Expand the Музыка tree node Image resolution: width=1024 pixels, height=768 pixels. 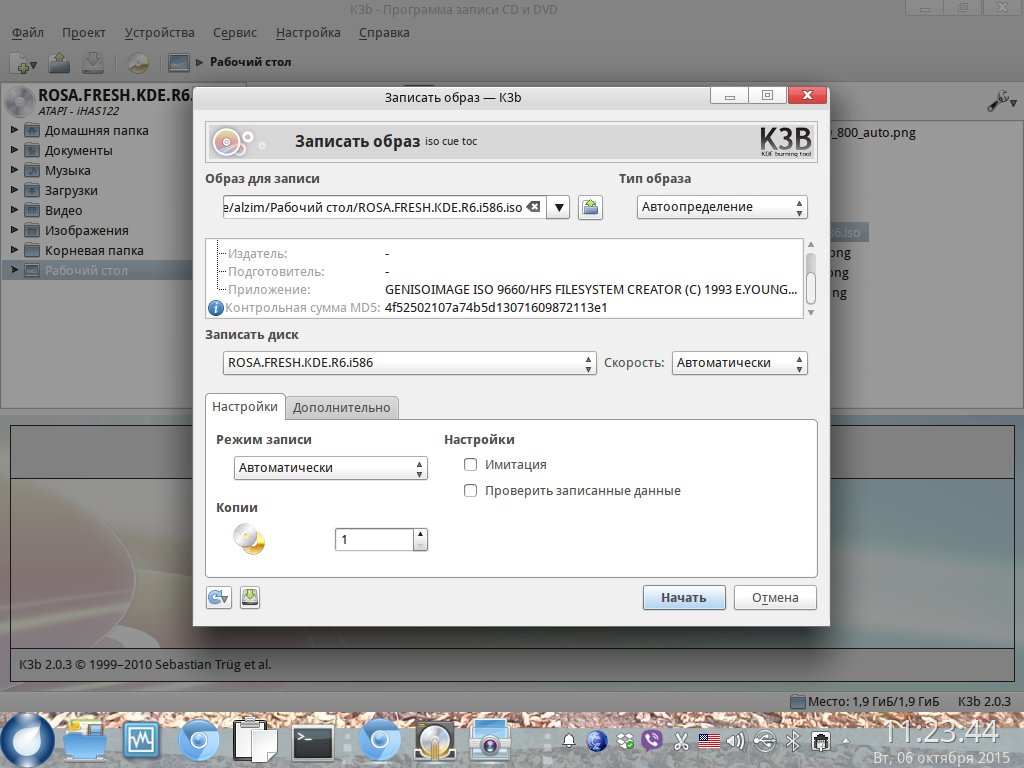14,170
